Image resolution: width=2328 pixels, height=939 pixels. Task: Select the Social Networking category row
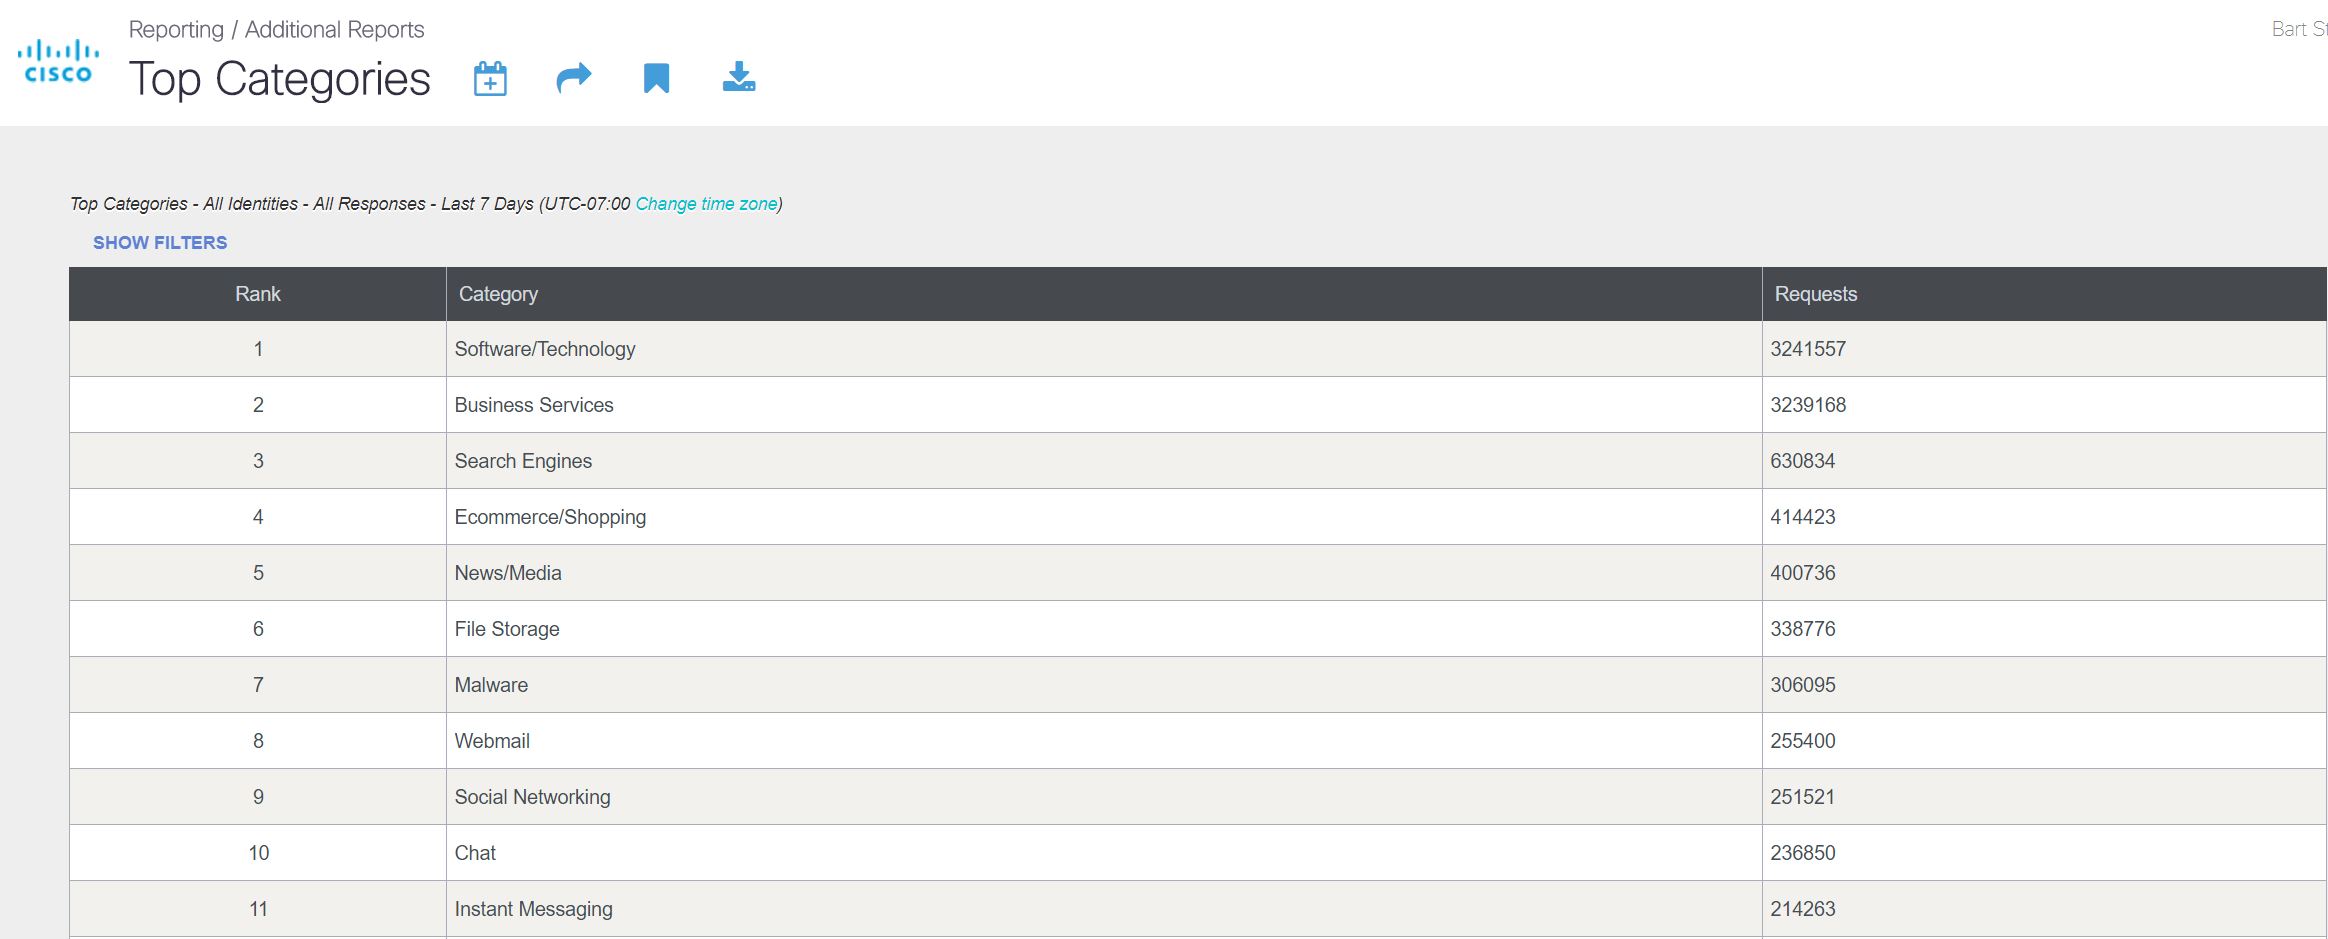coord(532,797)
